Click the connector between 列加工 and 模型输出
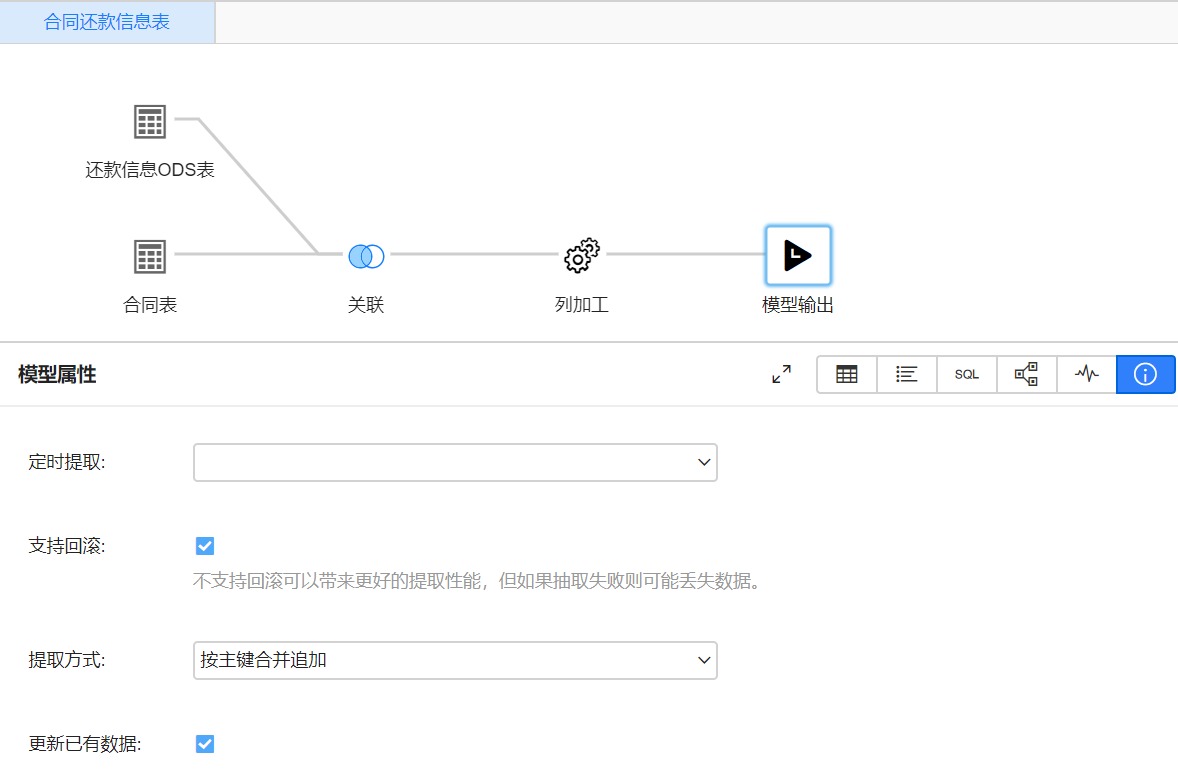 [685, 254]
